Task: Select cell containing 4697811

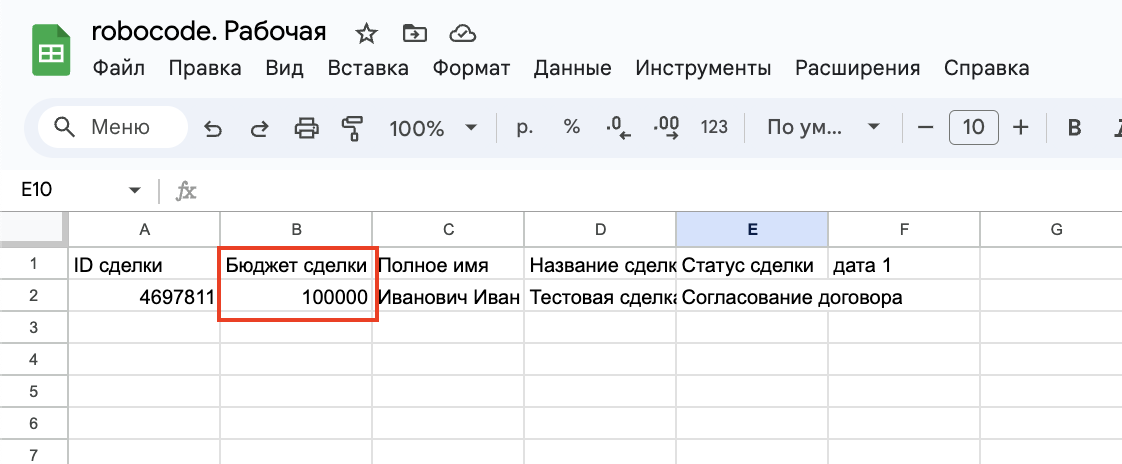Action: 145,296
